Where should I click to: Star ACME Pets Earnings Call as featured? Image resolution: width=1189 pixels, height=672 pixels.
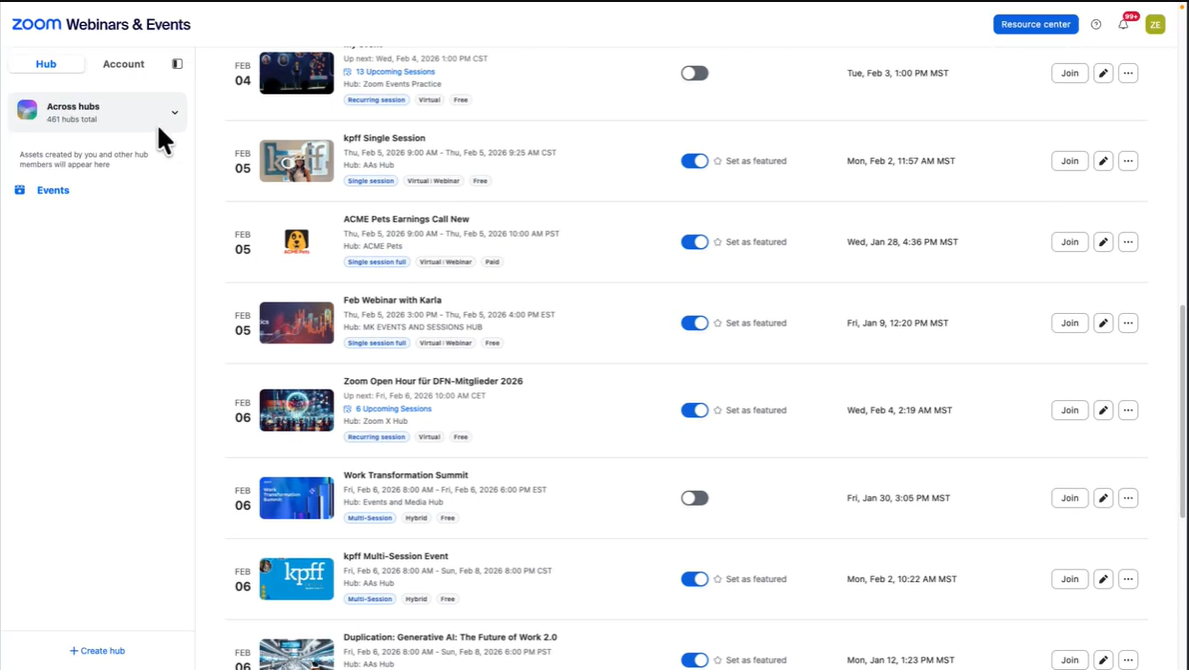click(x=718, y=242)
